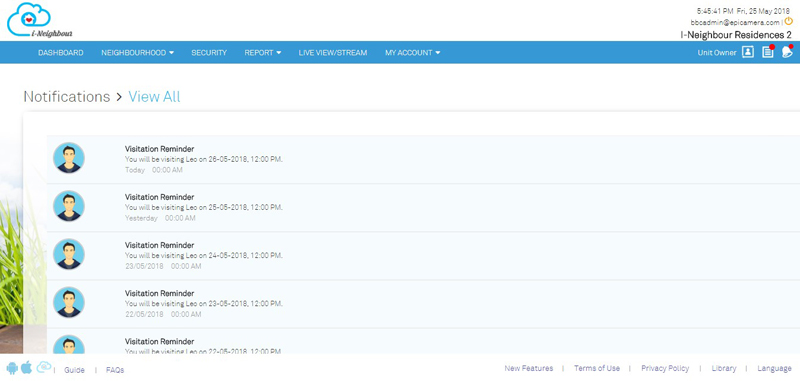Click the bbcadmin@epicamera.com account email
The image size is (800, 381).
(735, 22)
